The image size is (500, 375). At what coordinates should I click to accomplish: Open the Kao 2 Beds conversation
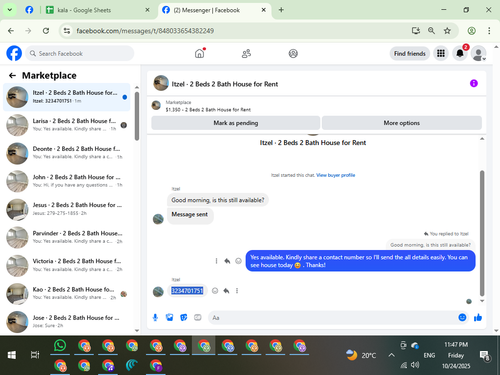[x=67, y=294]
